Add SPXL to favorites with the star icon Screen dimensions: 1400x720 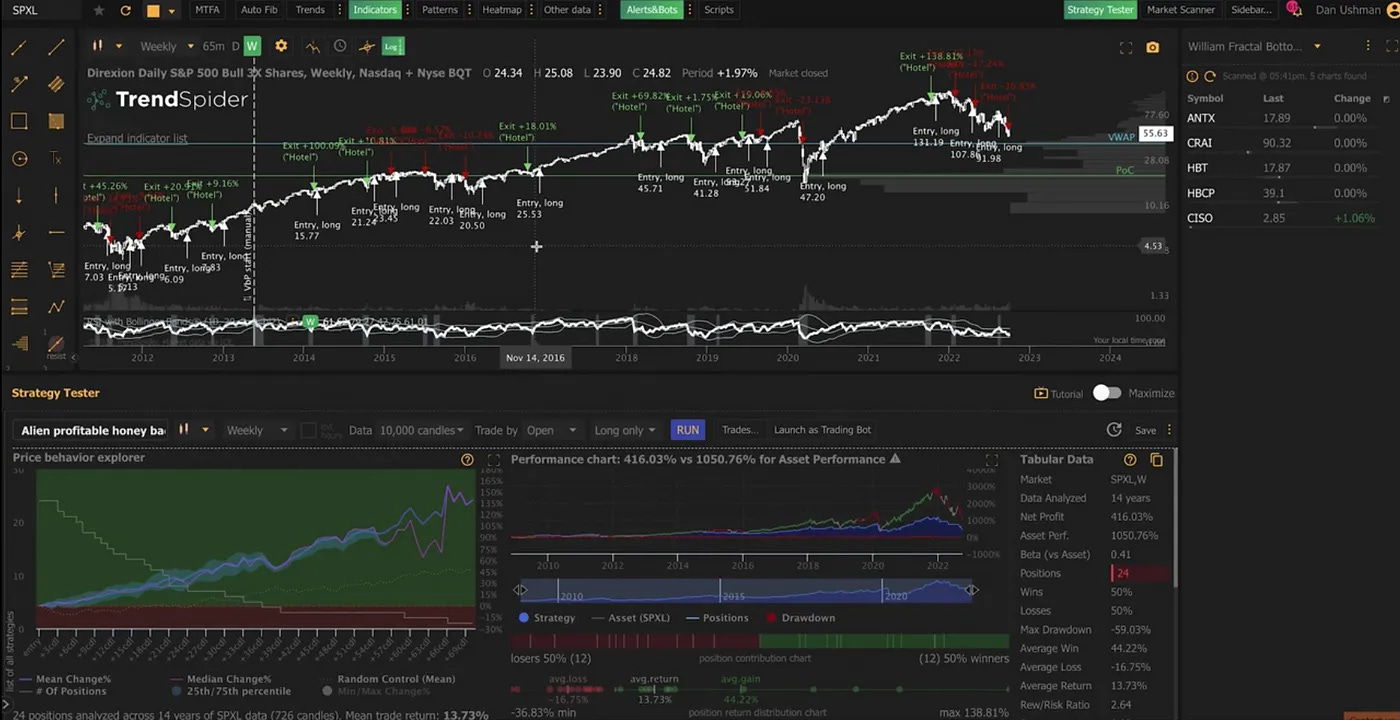pos(98,10)
